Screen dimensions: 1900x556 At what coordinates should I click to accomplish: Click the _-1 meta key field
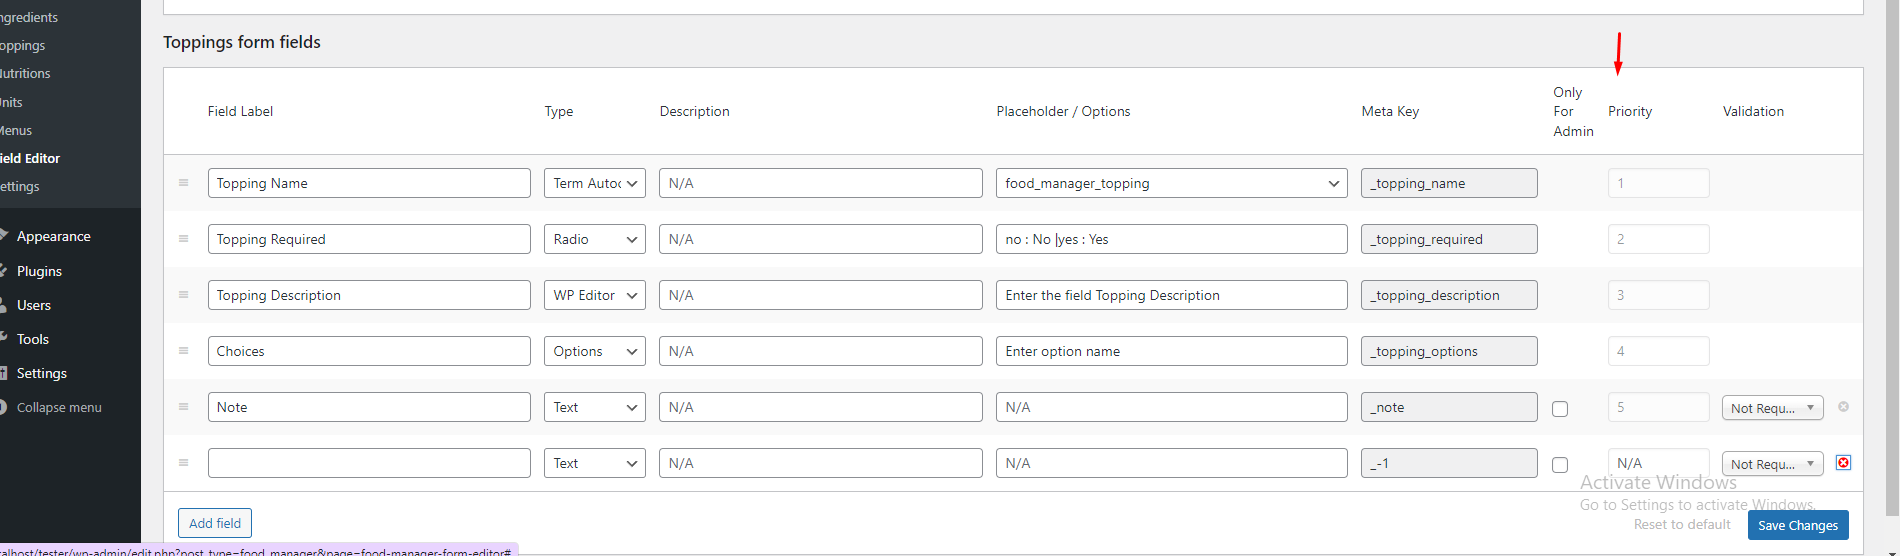[1449, 463]
